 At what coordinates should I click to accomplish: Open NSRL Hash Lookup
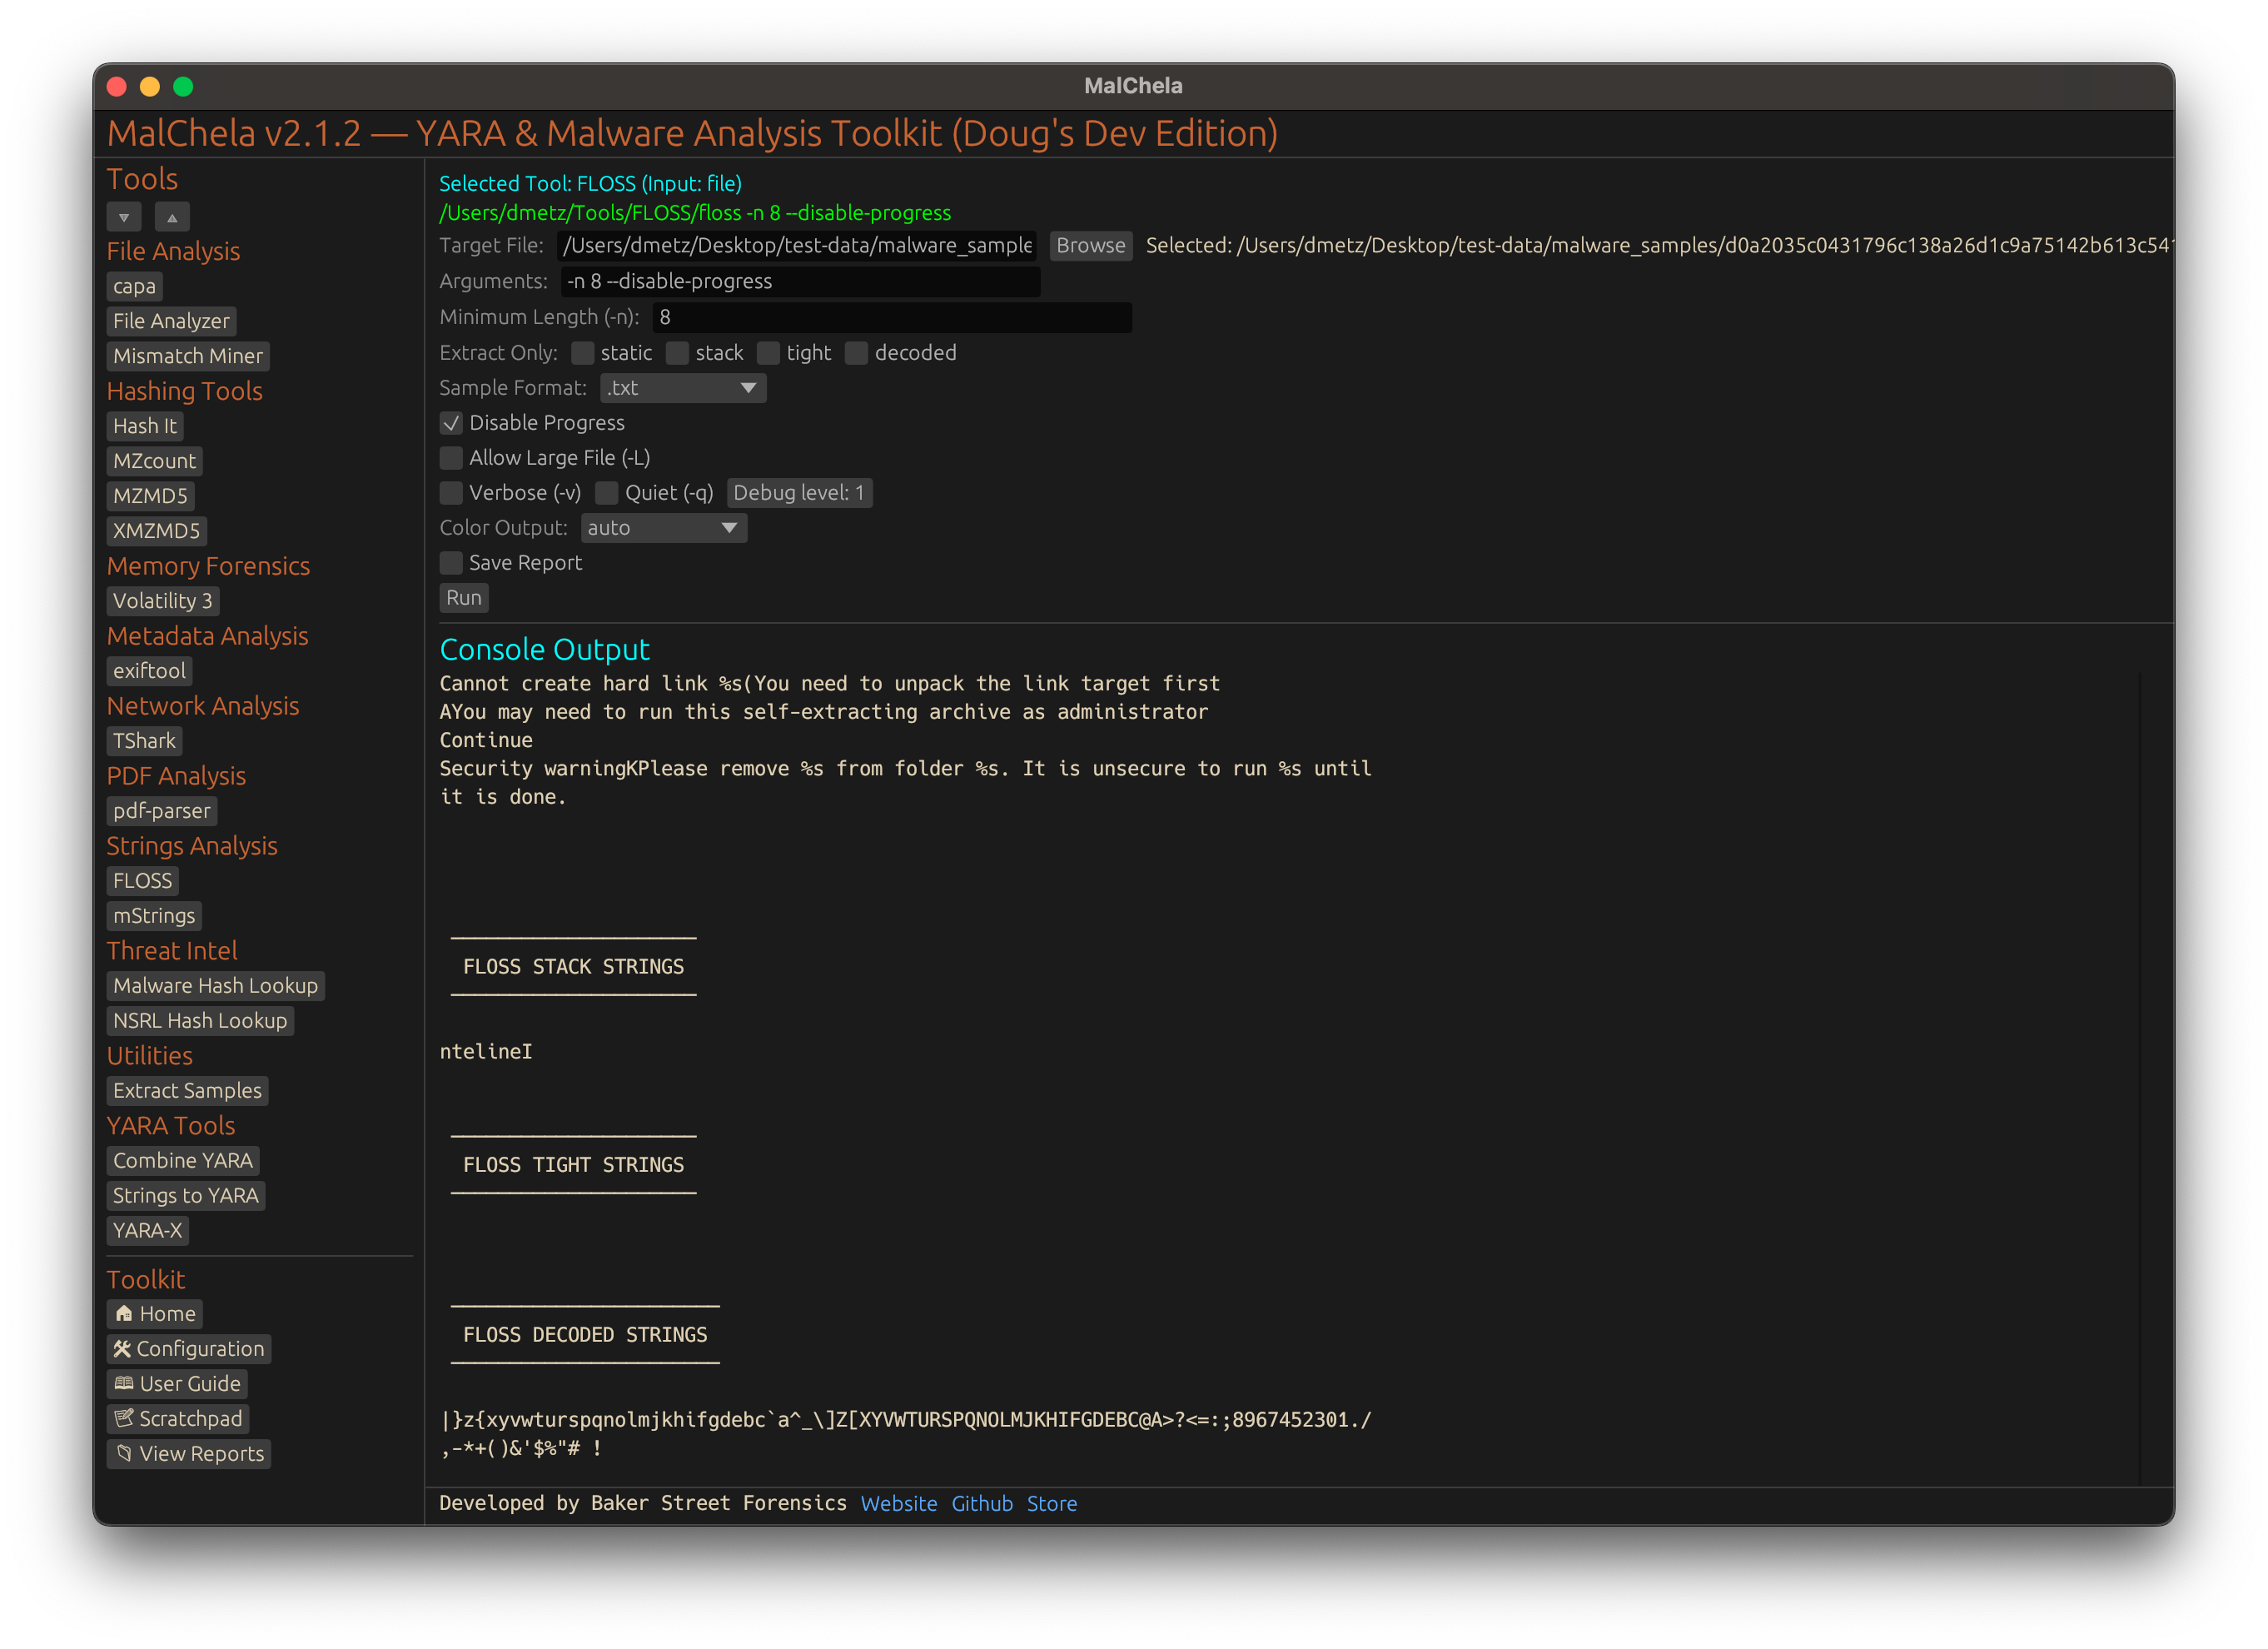coord(200,1021)
